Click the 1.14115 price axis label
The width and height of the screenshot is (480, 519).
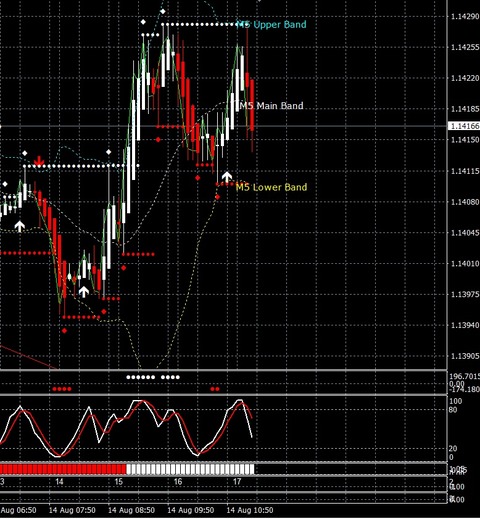[465, 171]
